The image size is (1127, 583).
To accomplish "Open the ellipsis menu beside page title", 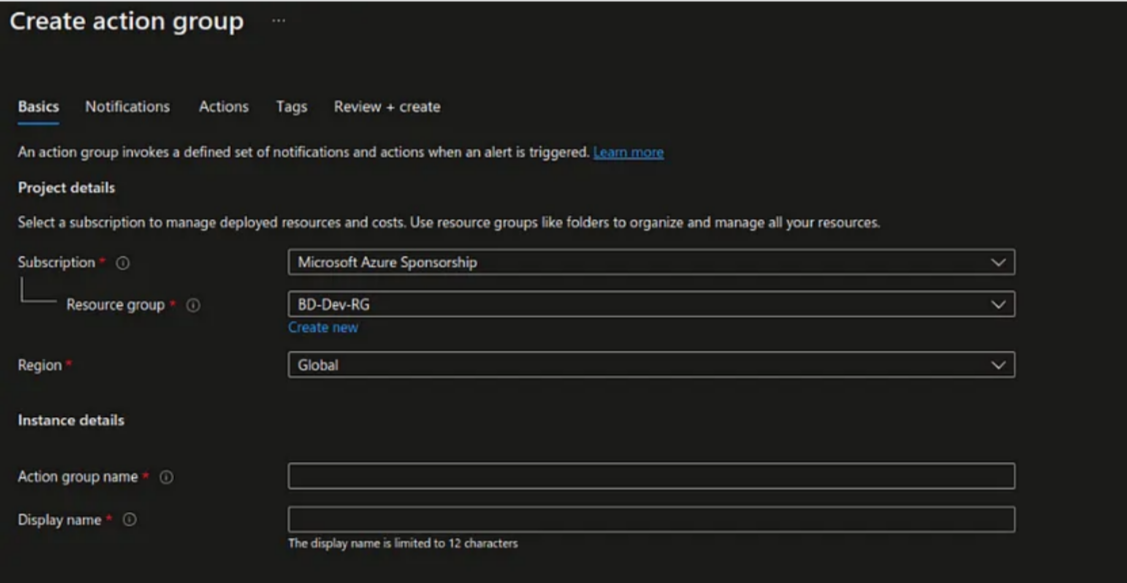I will click(x=278, y=22).
